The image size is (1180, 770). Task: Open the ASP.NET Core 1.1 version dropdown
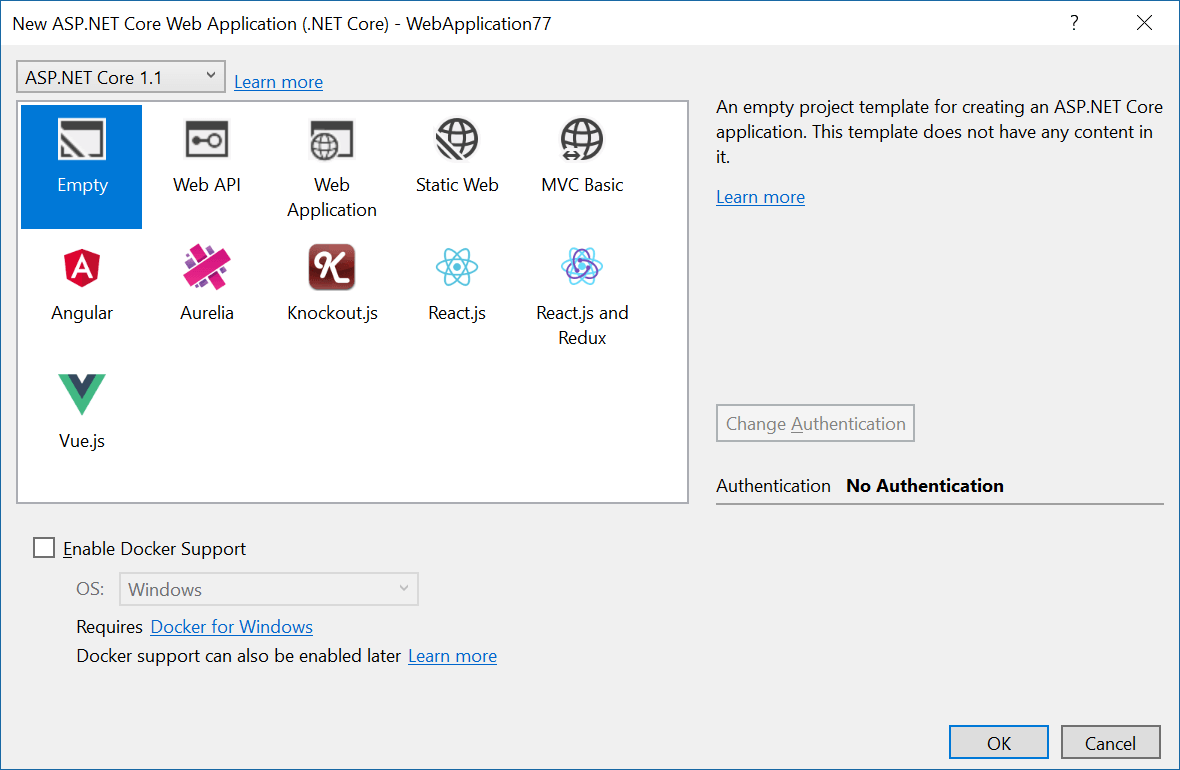pyautogui.click(x=120, y=77)
